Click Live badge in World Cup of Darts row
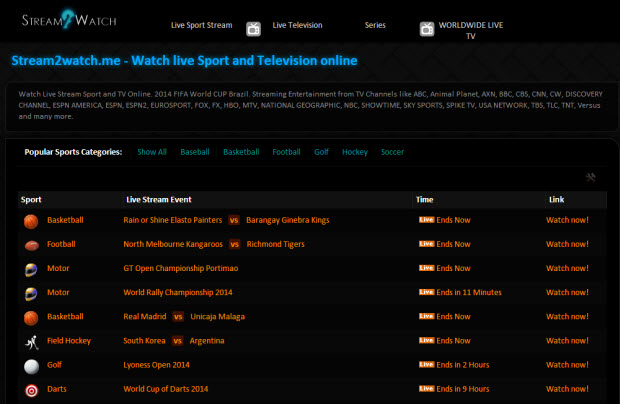 point(427,389)
